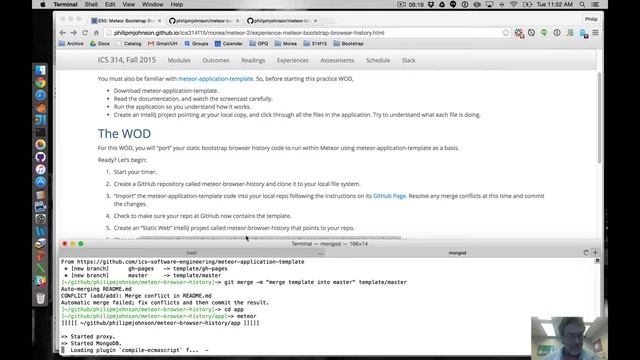Open the AirPlay display menu

[x=489, y=4]
